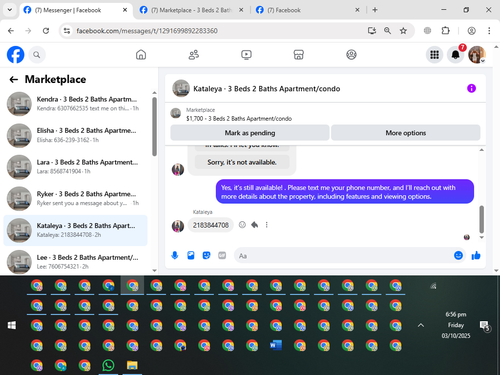
Task: Click the Mark as pending button
Action: click(250, 133)
